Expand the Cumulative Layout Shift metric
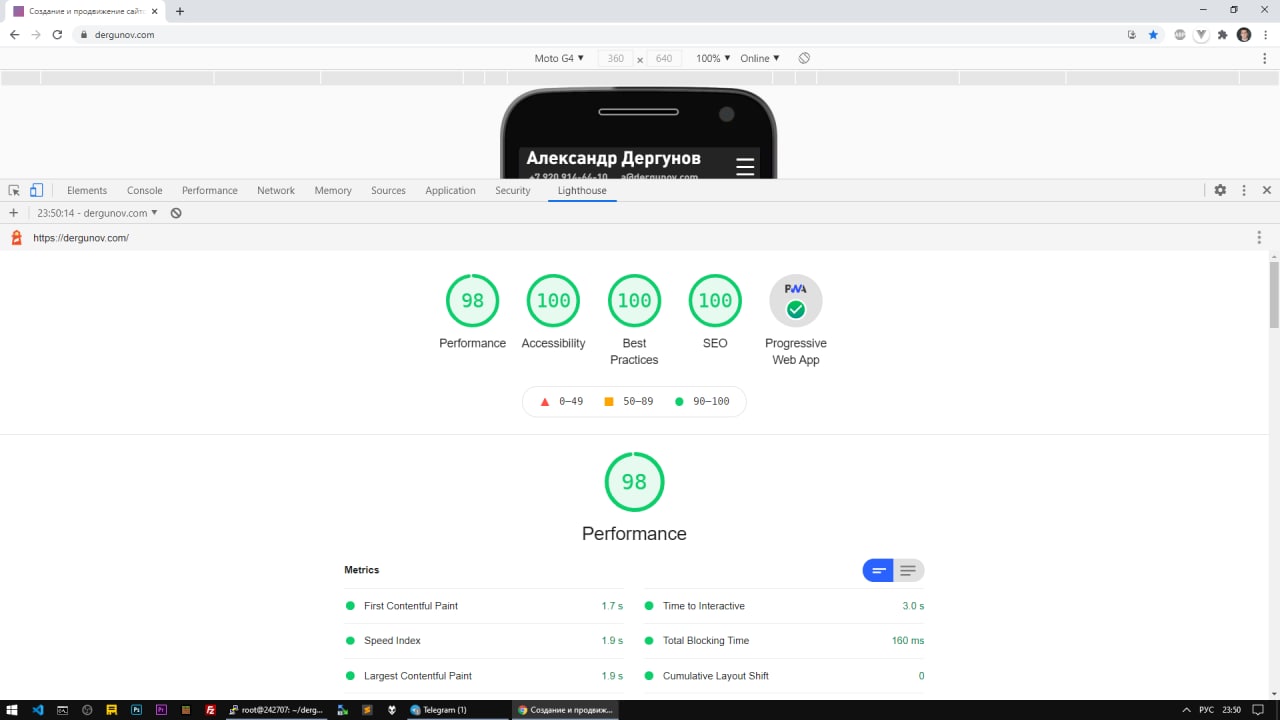This screenshot has width=1280, height=720. [x=784, y=676]
